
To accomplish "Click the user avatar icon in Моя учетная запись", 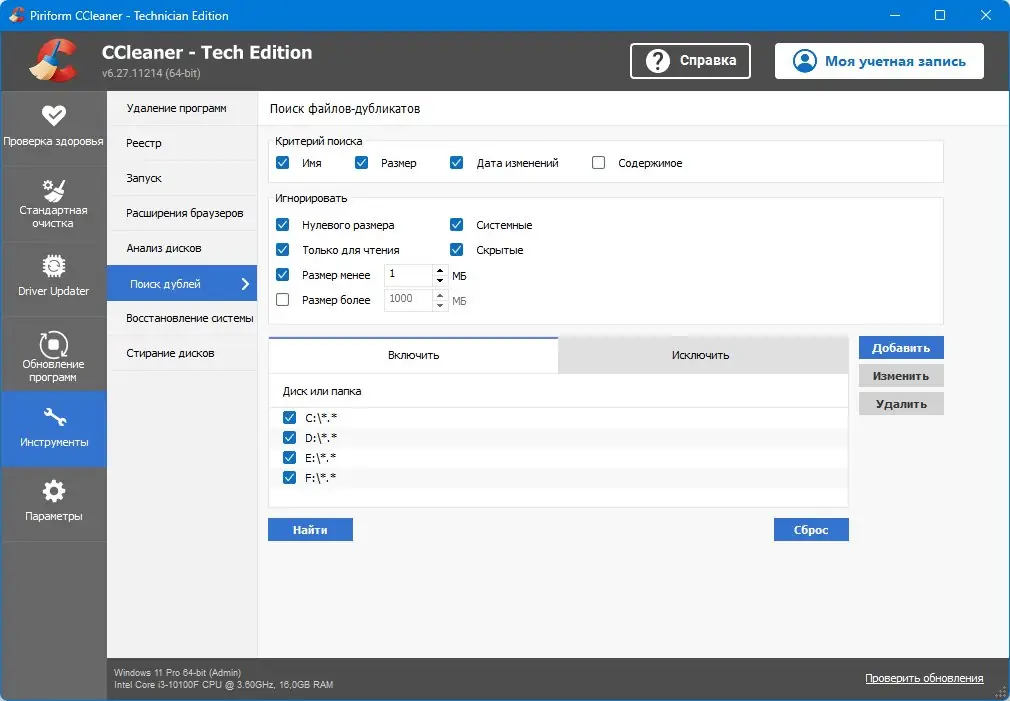I will click(x=805, y=61).
